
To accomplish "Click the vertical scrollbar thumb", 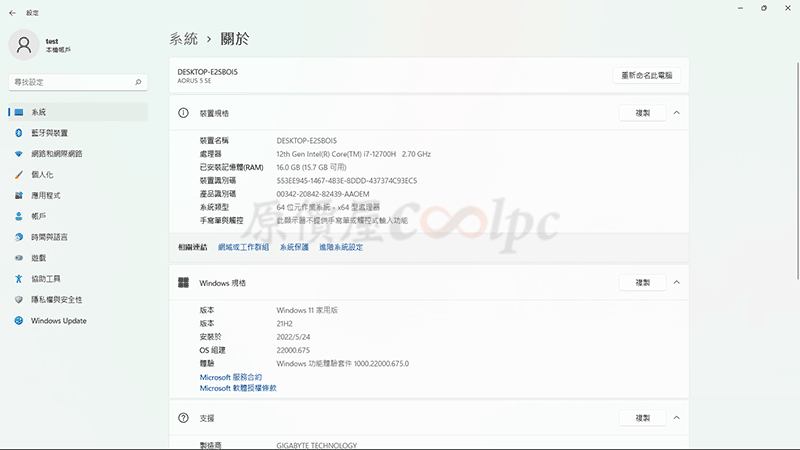I will pyautogui.click(x=798, y=171).
